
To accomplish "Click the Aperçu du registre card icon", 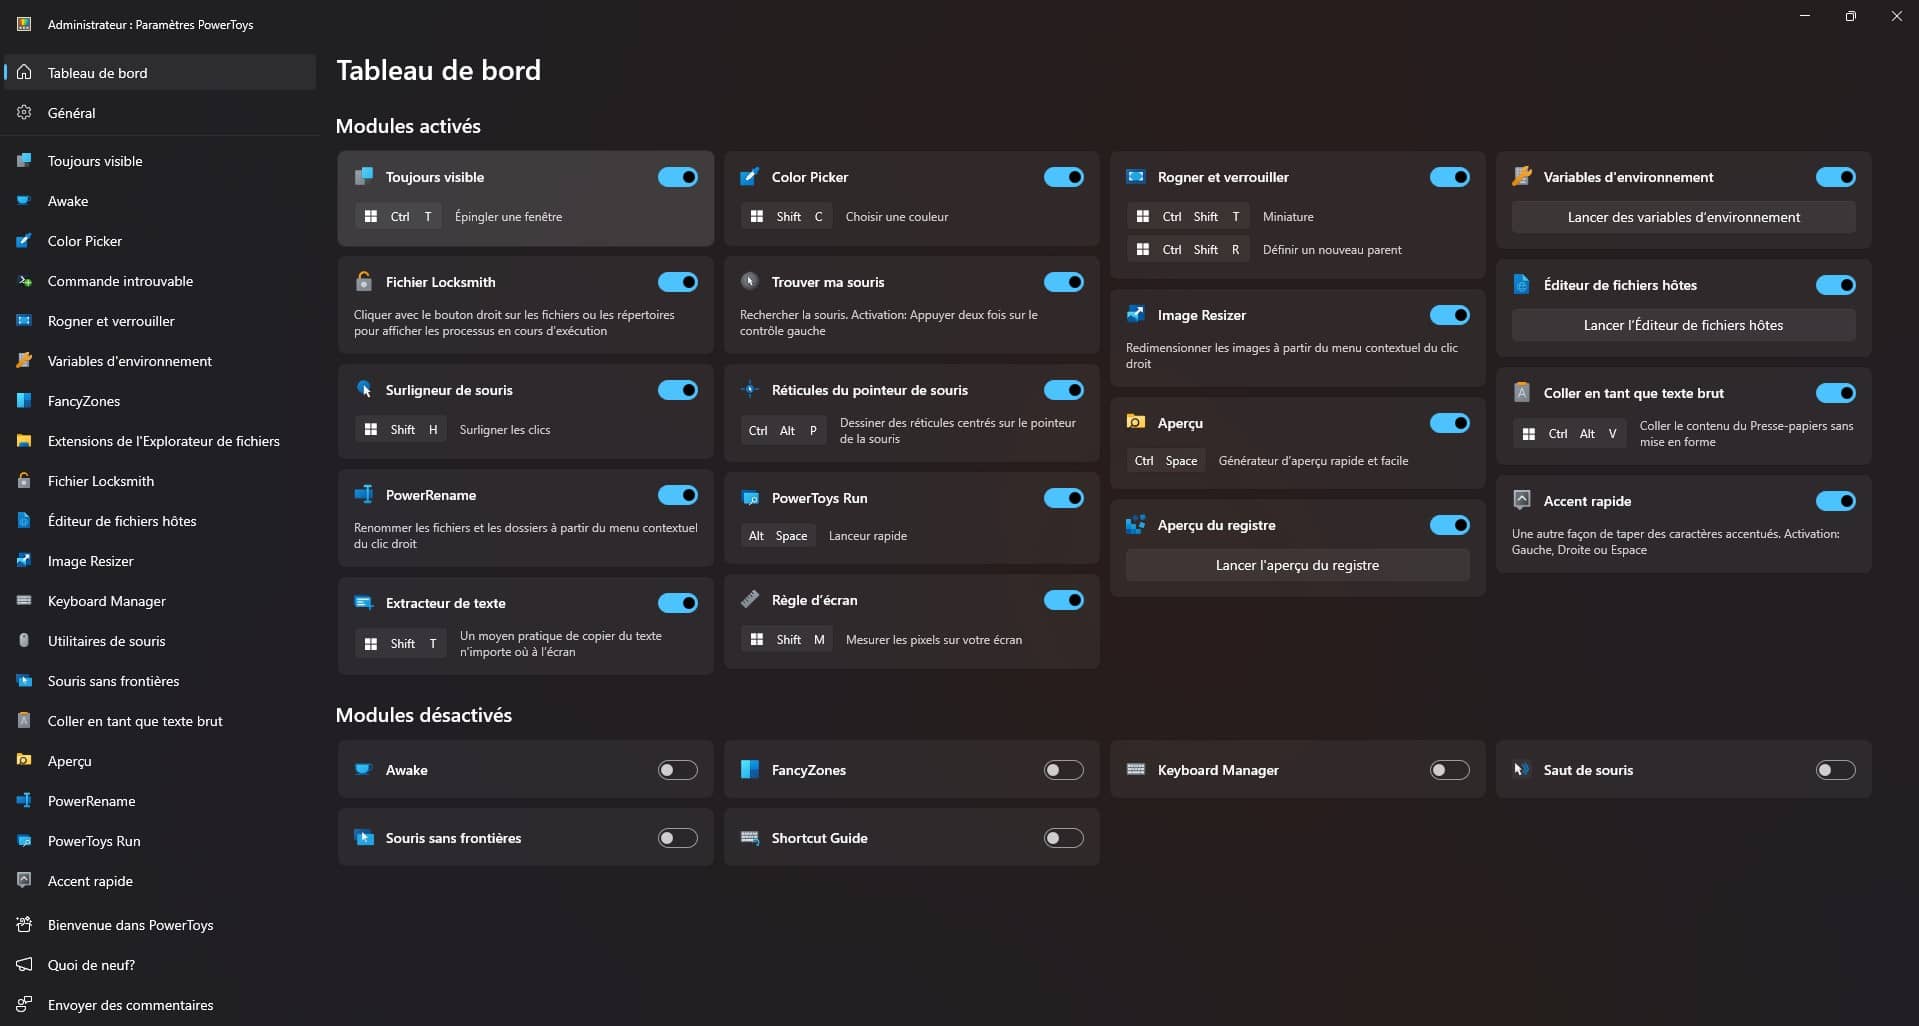I will click(1136, 525).
